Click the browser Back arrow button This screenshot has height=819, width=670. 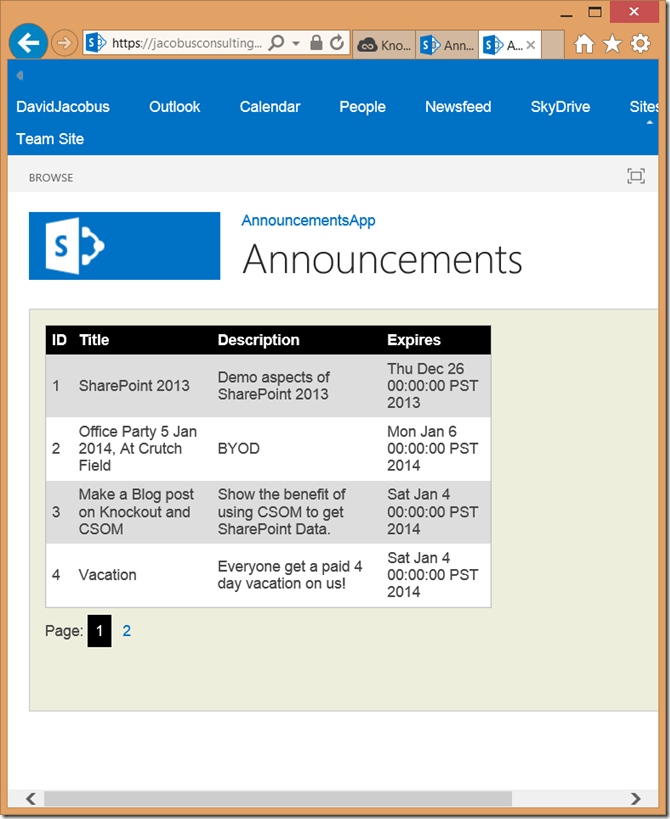tap(28, 42)
